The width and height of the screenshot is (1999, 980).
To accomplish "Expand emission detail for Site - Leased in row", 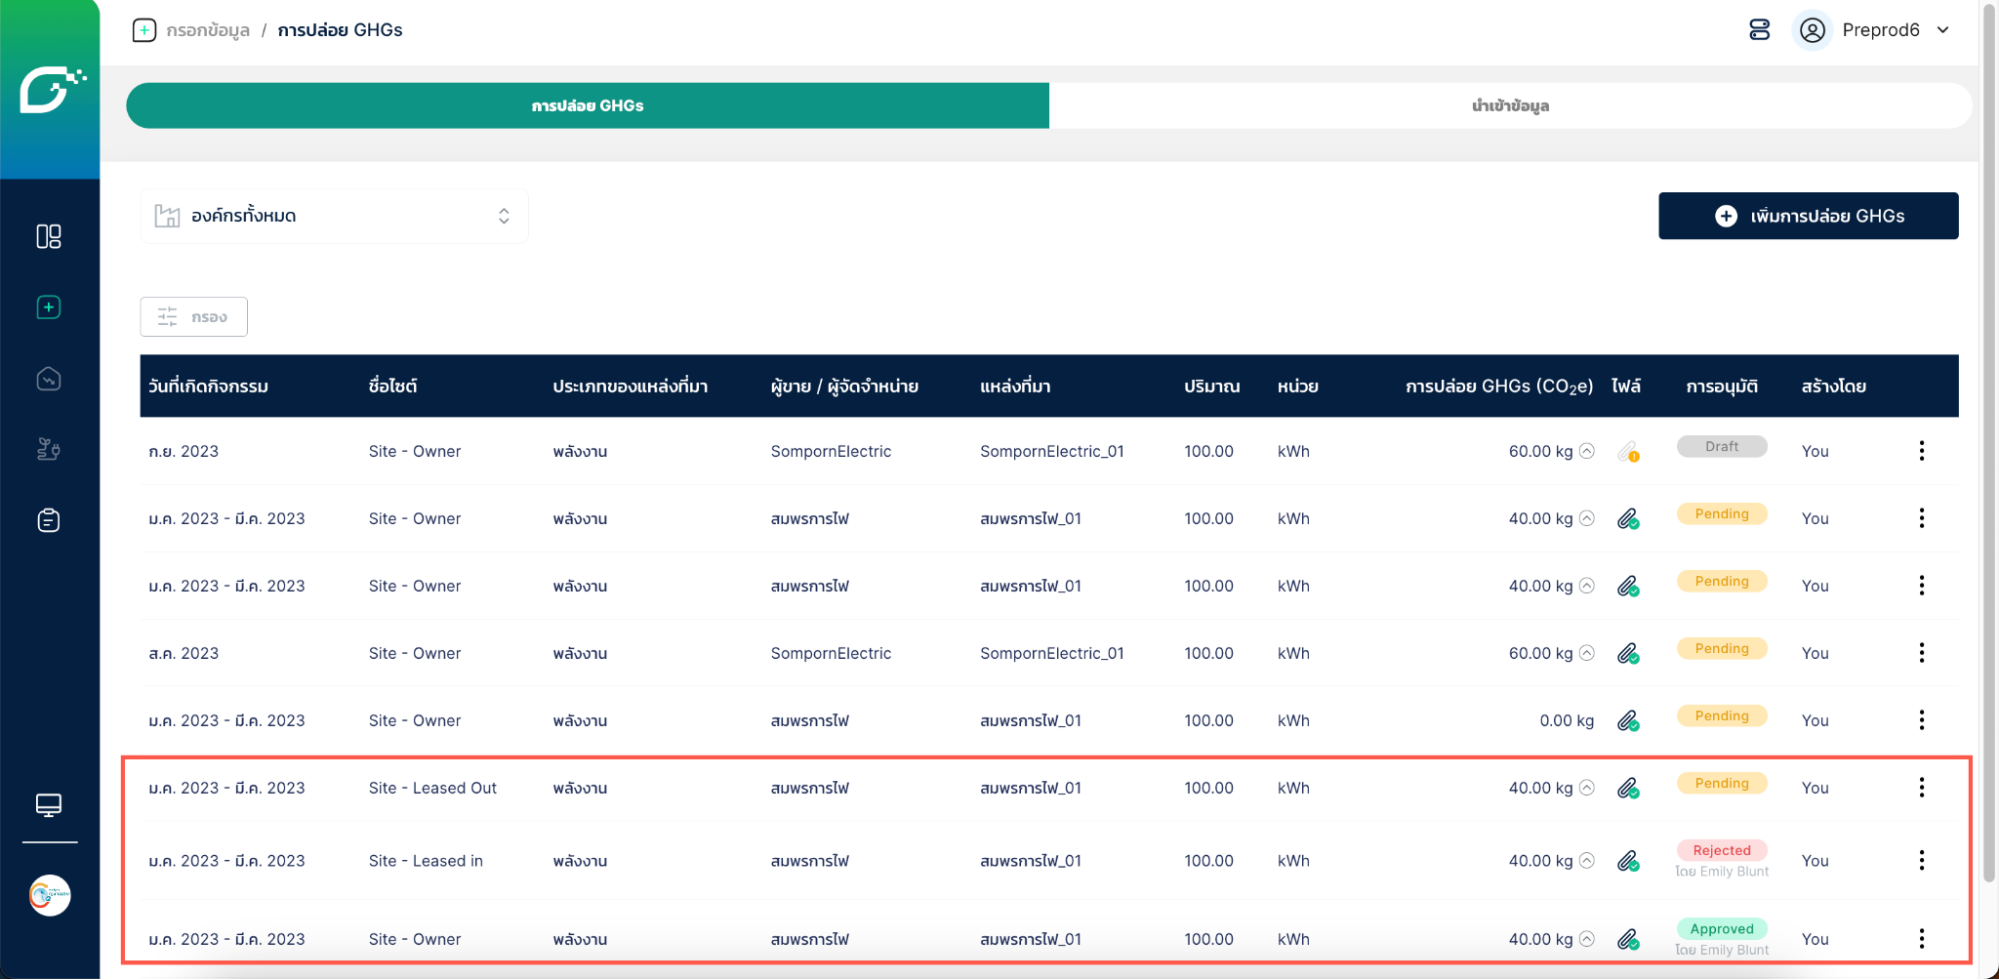I will point(1587,861).
